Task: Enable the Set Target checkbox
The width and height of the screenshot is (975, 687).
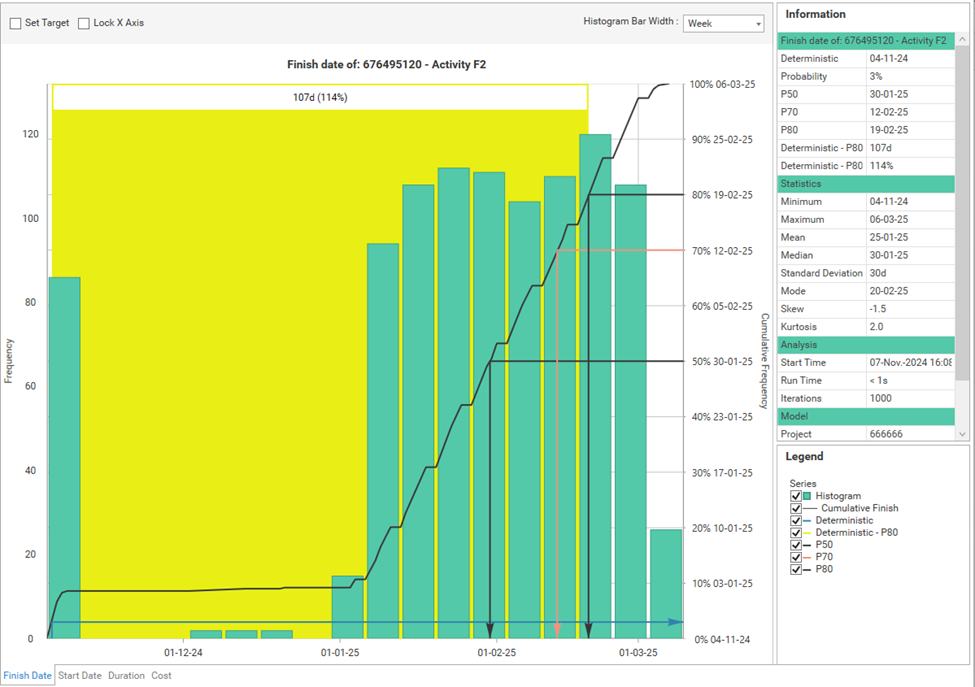Action: click(16, 23)
